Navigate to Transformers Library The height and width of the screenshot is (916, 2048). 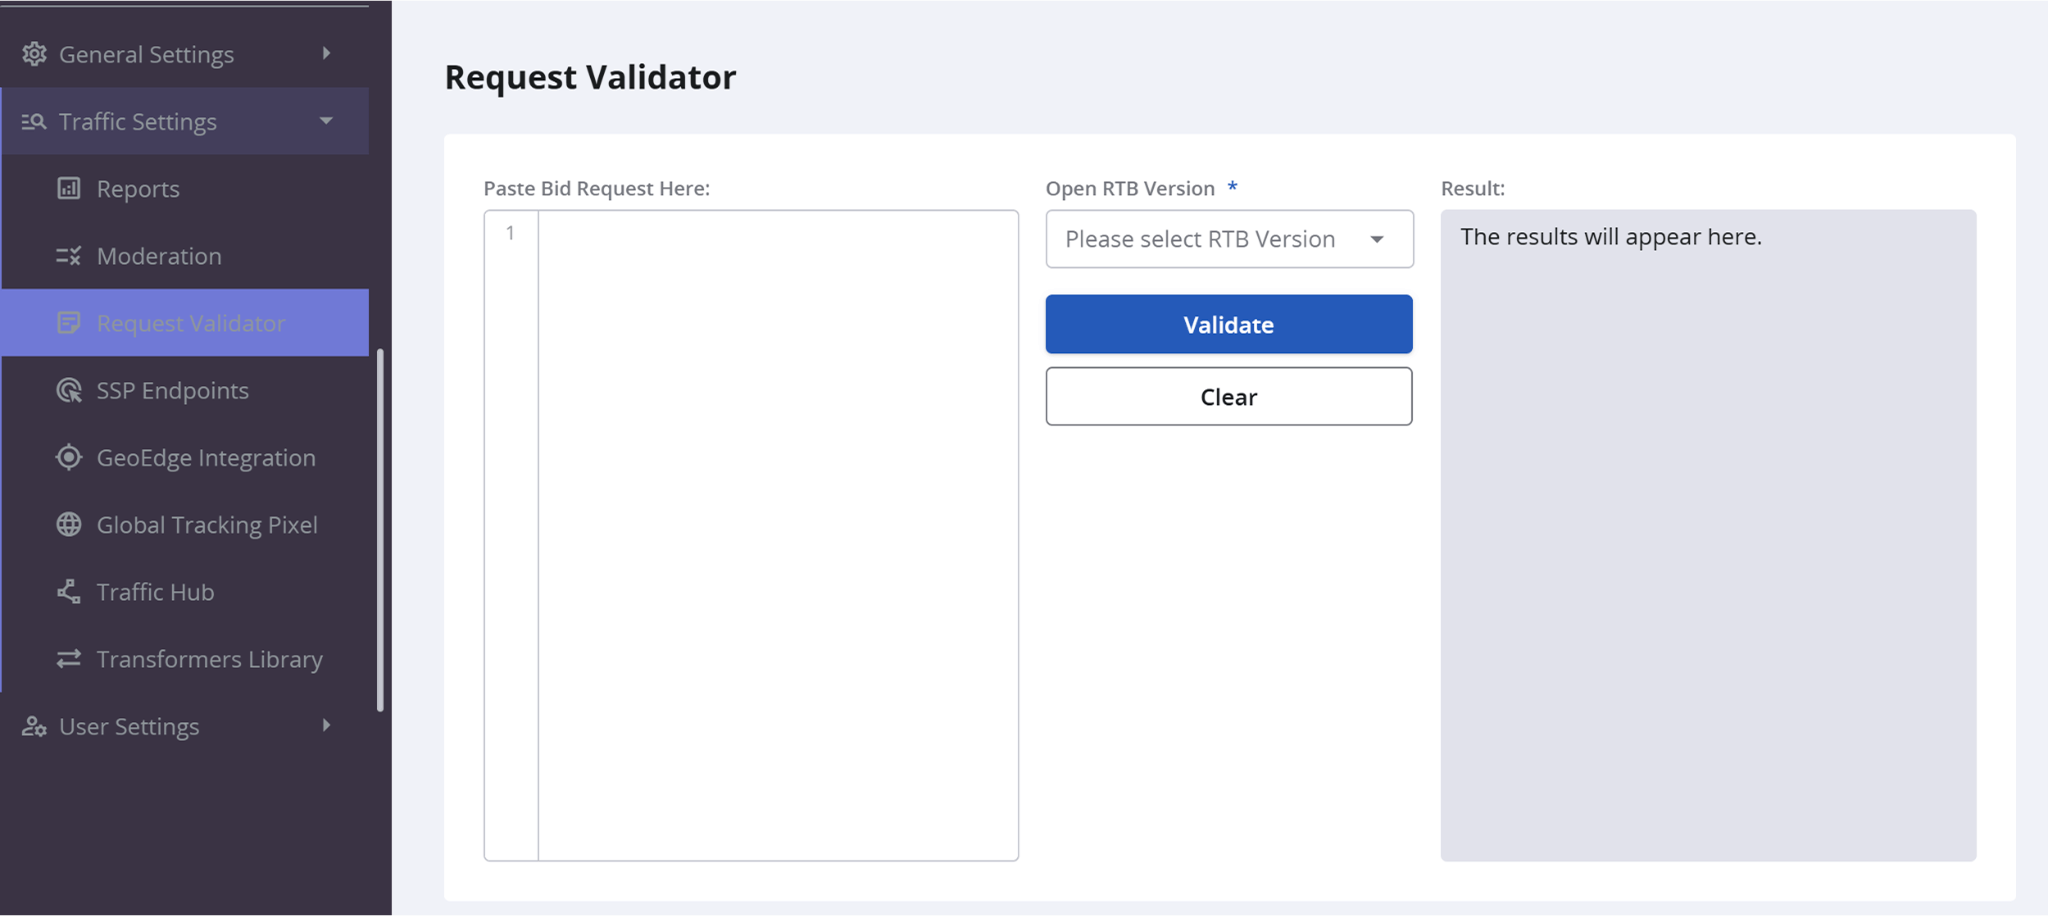pos(209,658)
